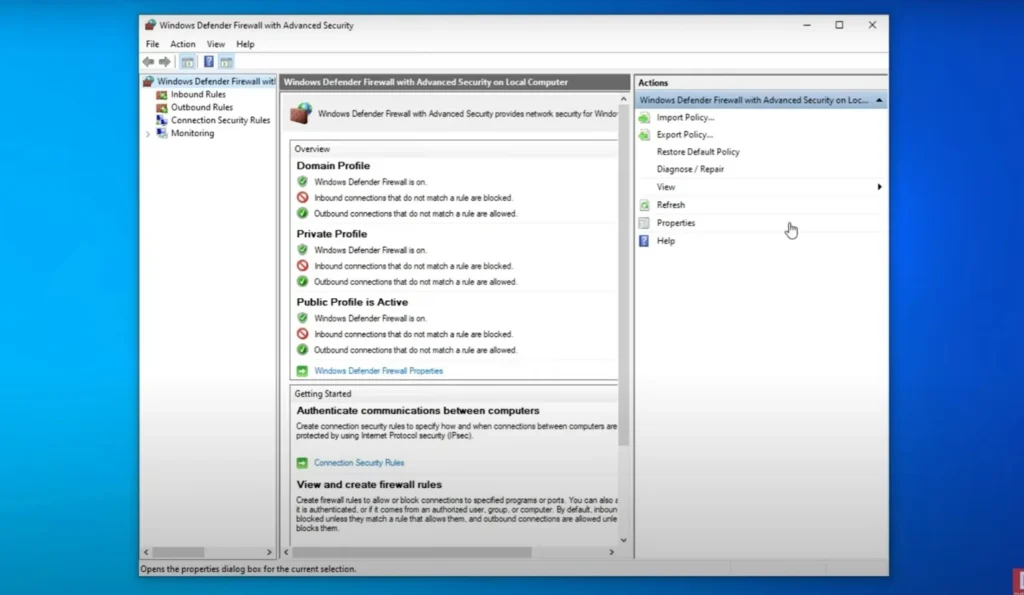
Task: Click the Private Profile heading
Action: (332, 234)
